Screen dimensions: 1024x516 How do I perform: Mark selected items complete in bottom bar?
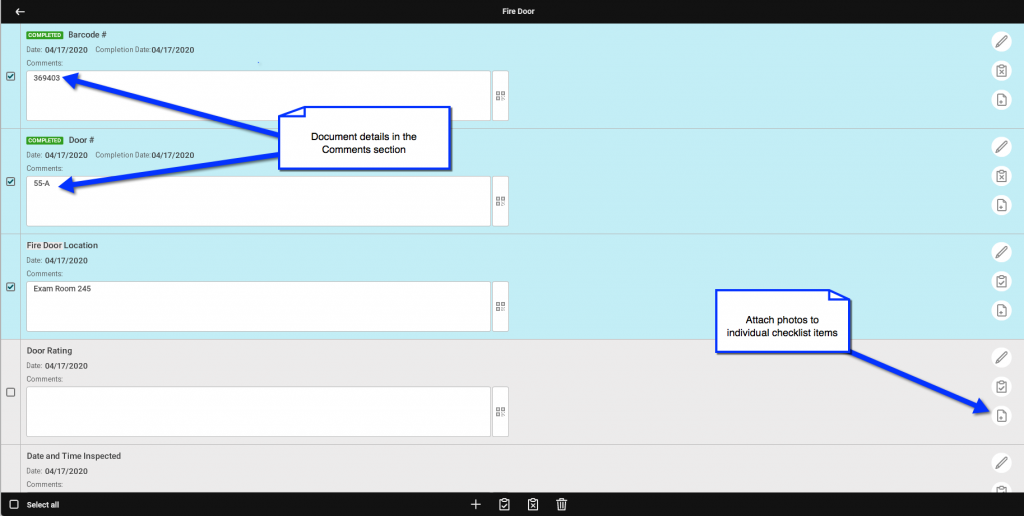click(505, 505)
